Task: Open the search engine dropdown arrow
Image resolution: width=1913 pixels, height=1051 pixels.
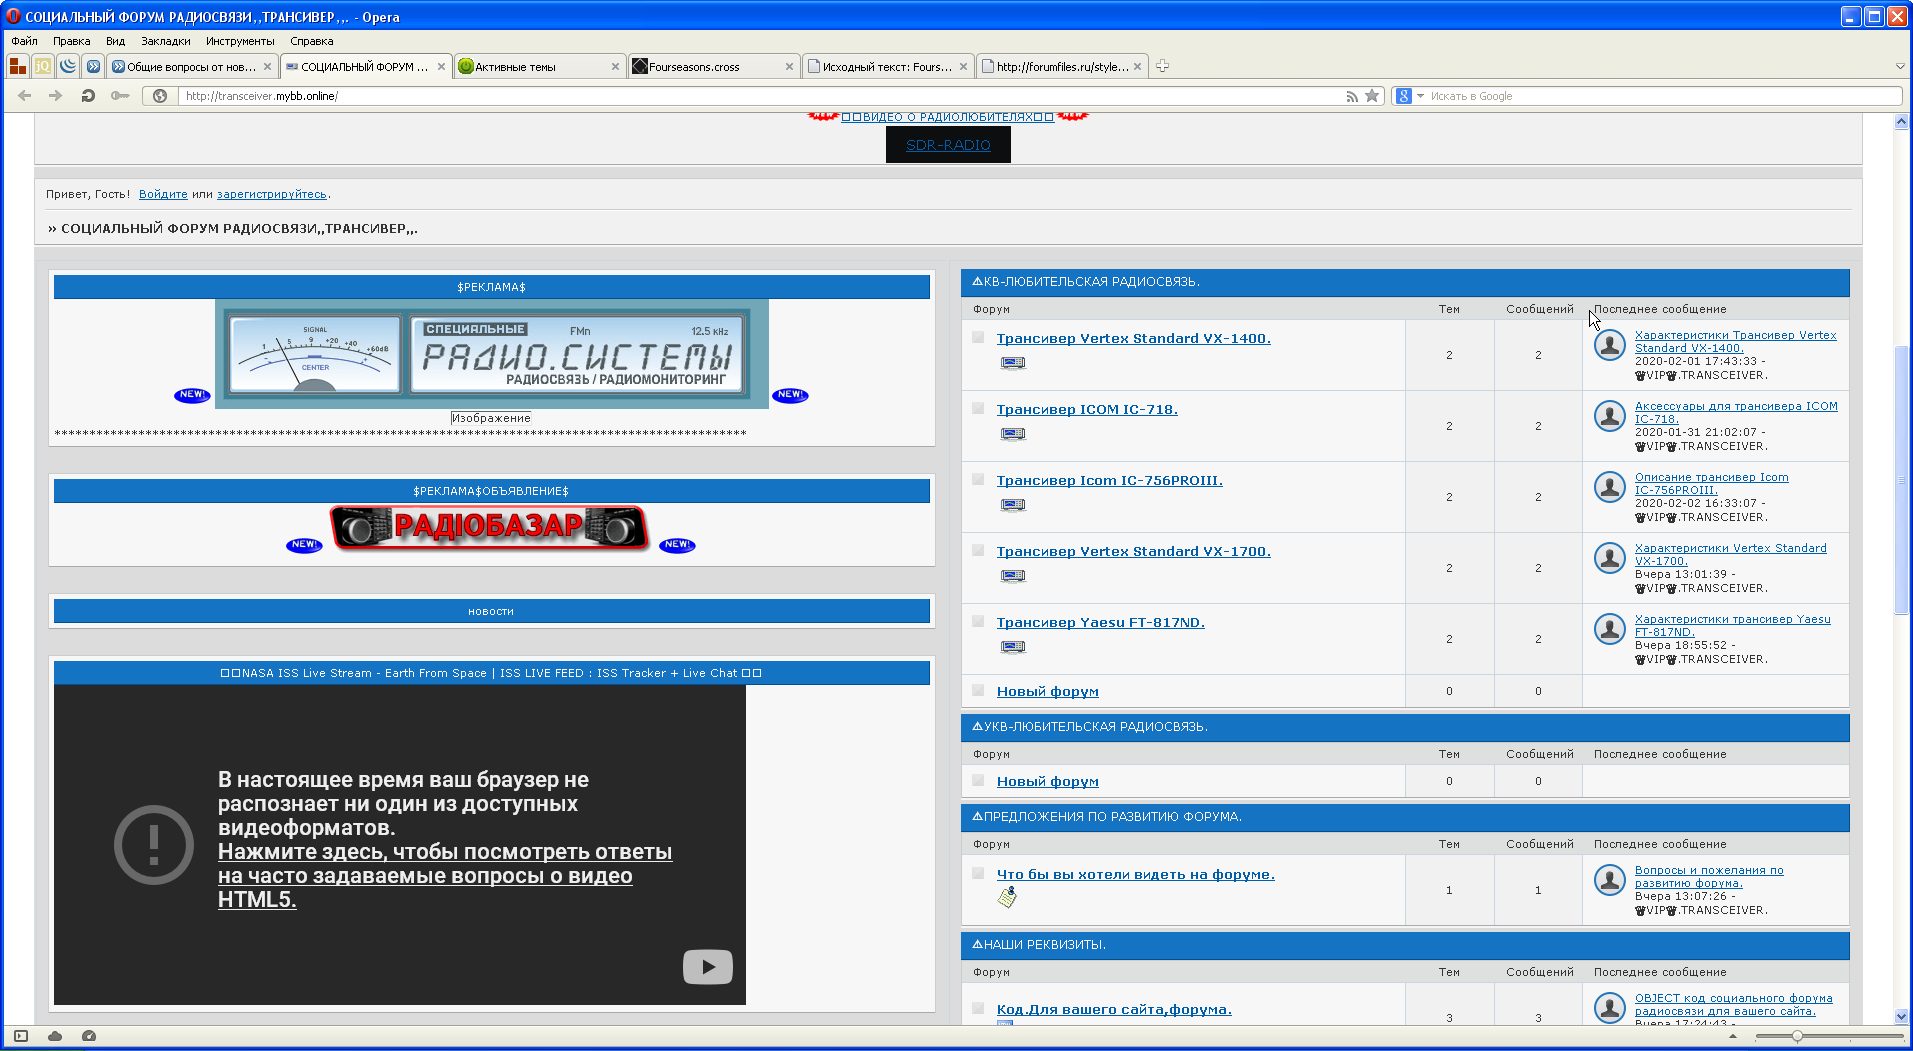Action: [1420, 96]
